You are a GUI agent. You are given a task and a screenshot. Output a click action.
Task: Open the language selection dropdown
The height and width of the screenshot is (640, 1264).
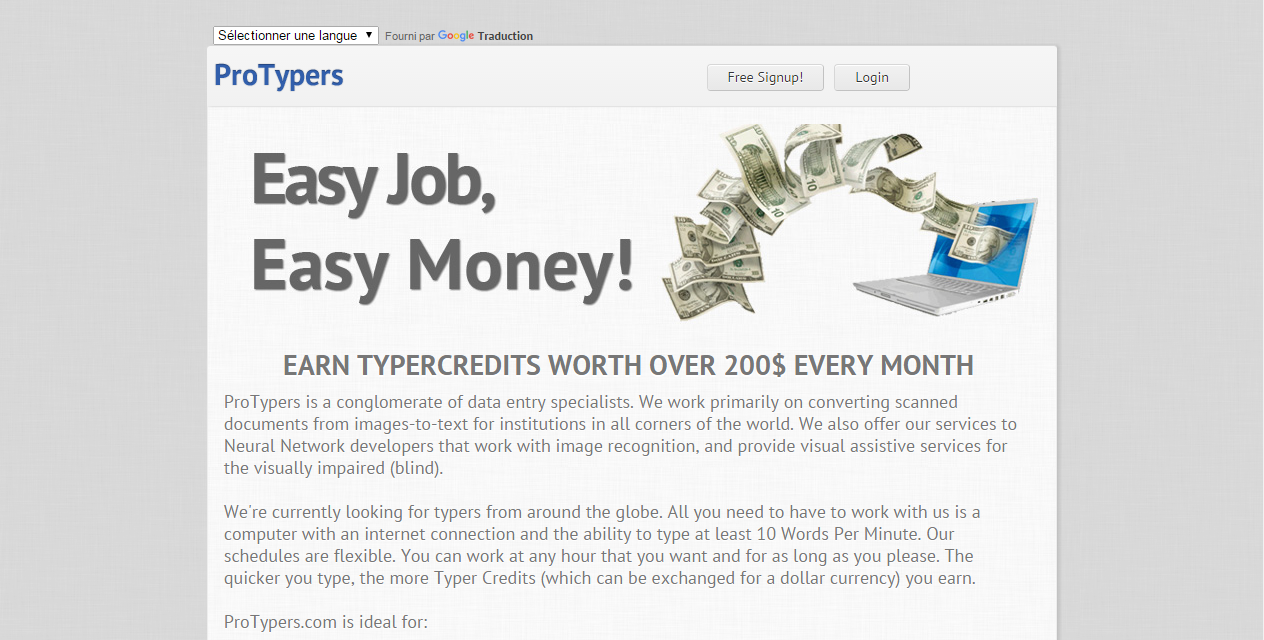tap(296, 35)
